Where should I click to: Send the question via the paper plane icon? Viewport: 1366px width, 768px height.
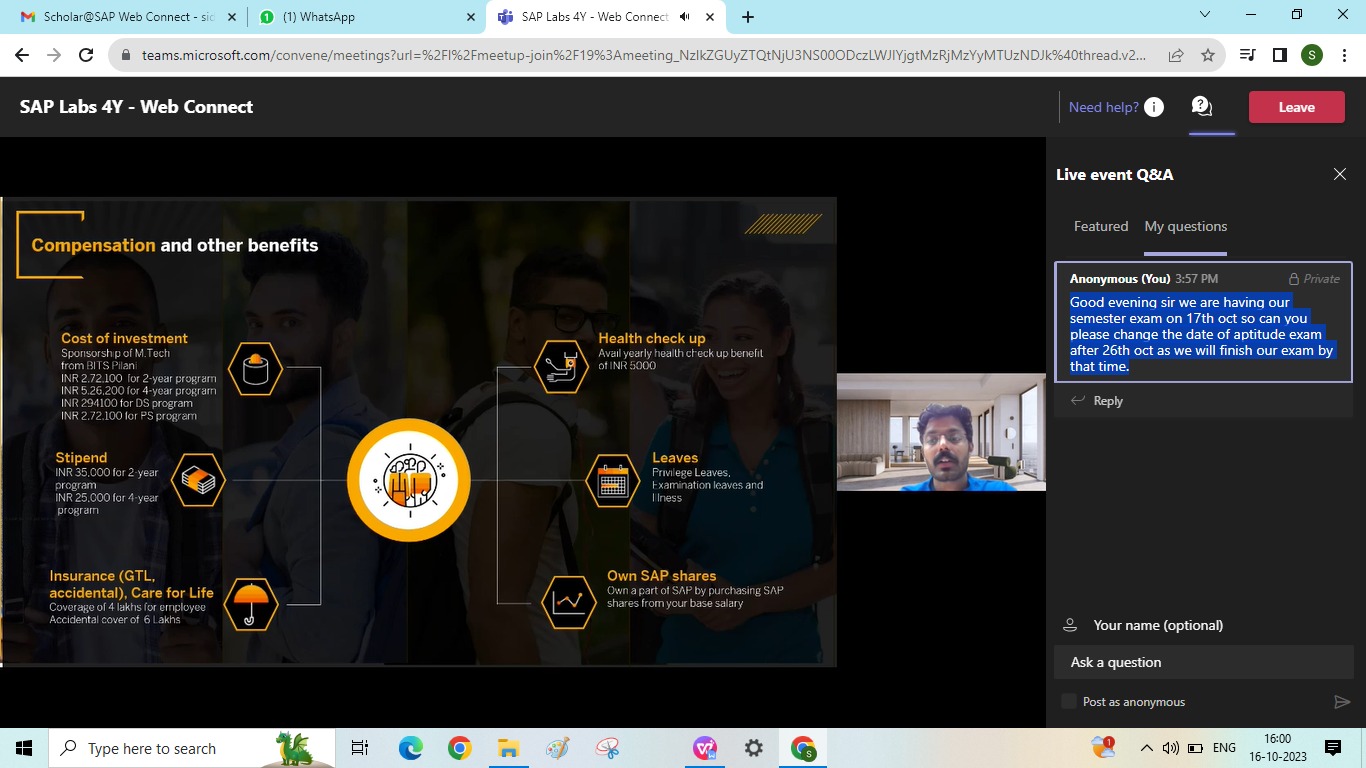[x=1343, y=702]
